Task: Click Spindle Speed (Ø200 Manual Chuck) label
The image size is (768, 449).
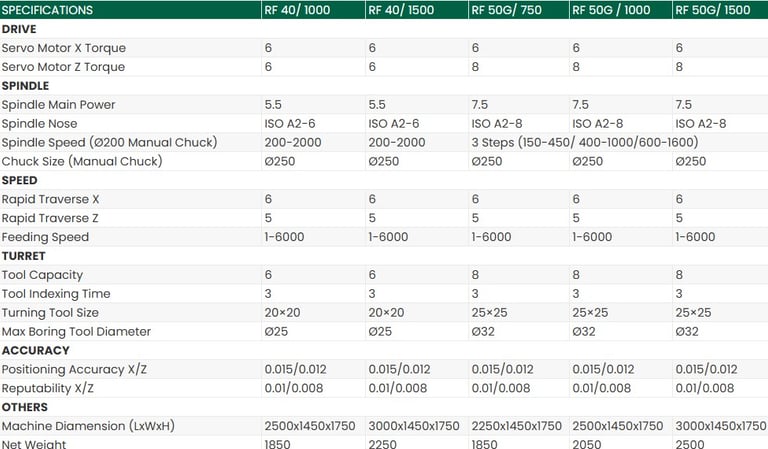Action: click(x=109, y=142)
